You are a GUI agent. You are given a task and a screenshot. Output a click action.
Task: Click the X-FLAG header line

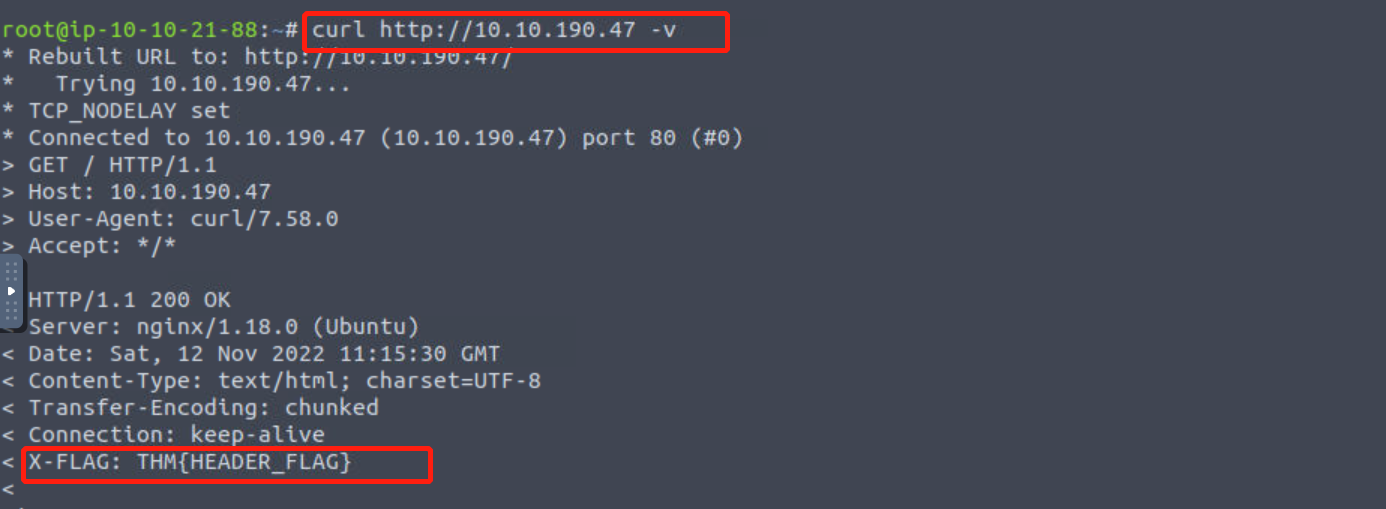(x=190, y=463)
